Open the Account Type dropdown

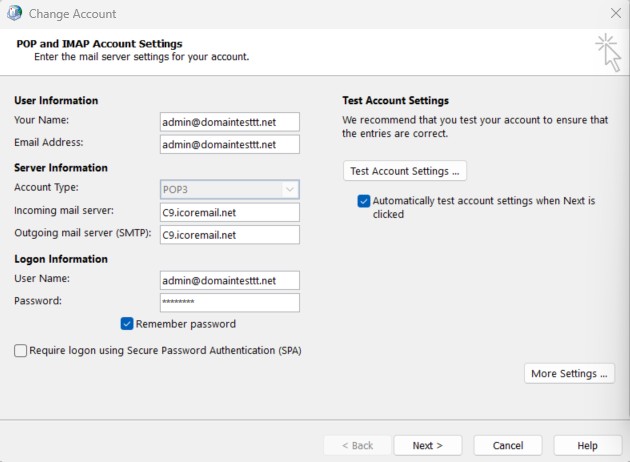230,189
